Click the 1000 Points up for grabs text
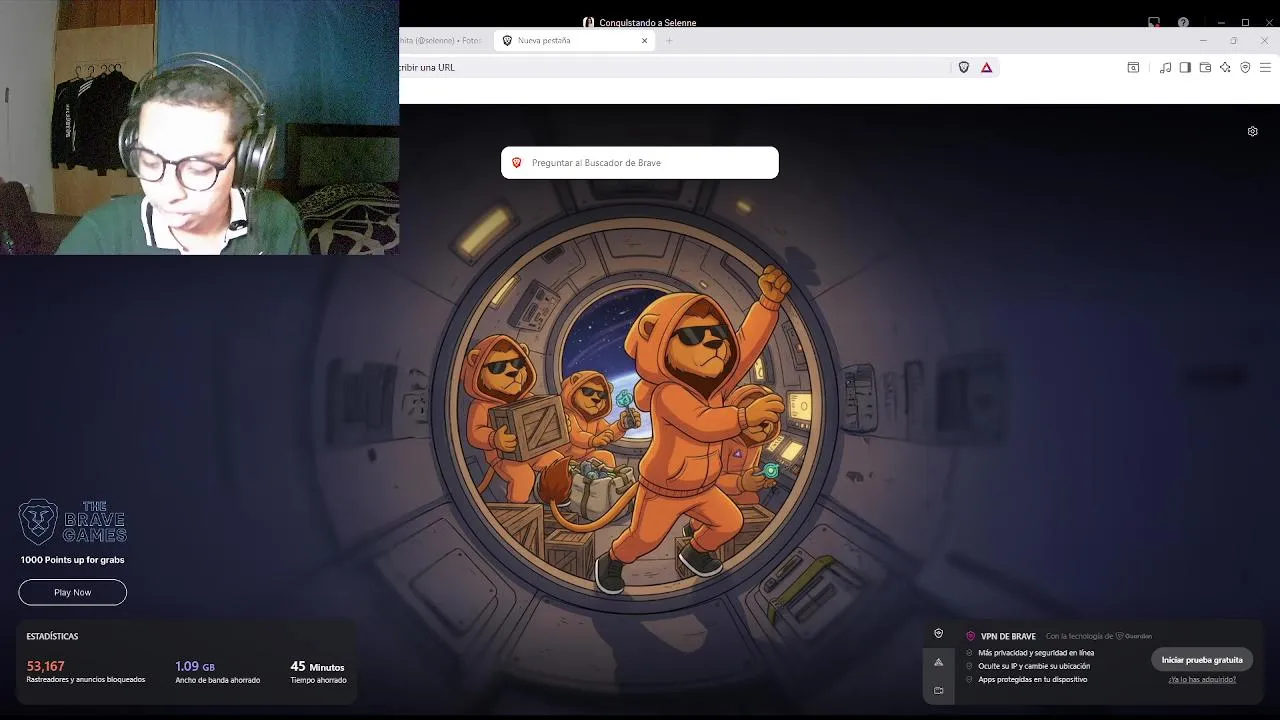The height and width of the screenshot is (720, 1280). [72, 560]
